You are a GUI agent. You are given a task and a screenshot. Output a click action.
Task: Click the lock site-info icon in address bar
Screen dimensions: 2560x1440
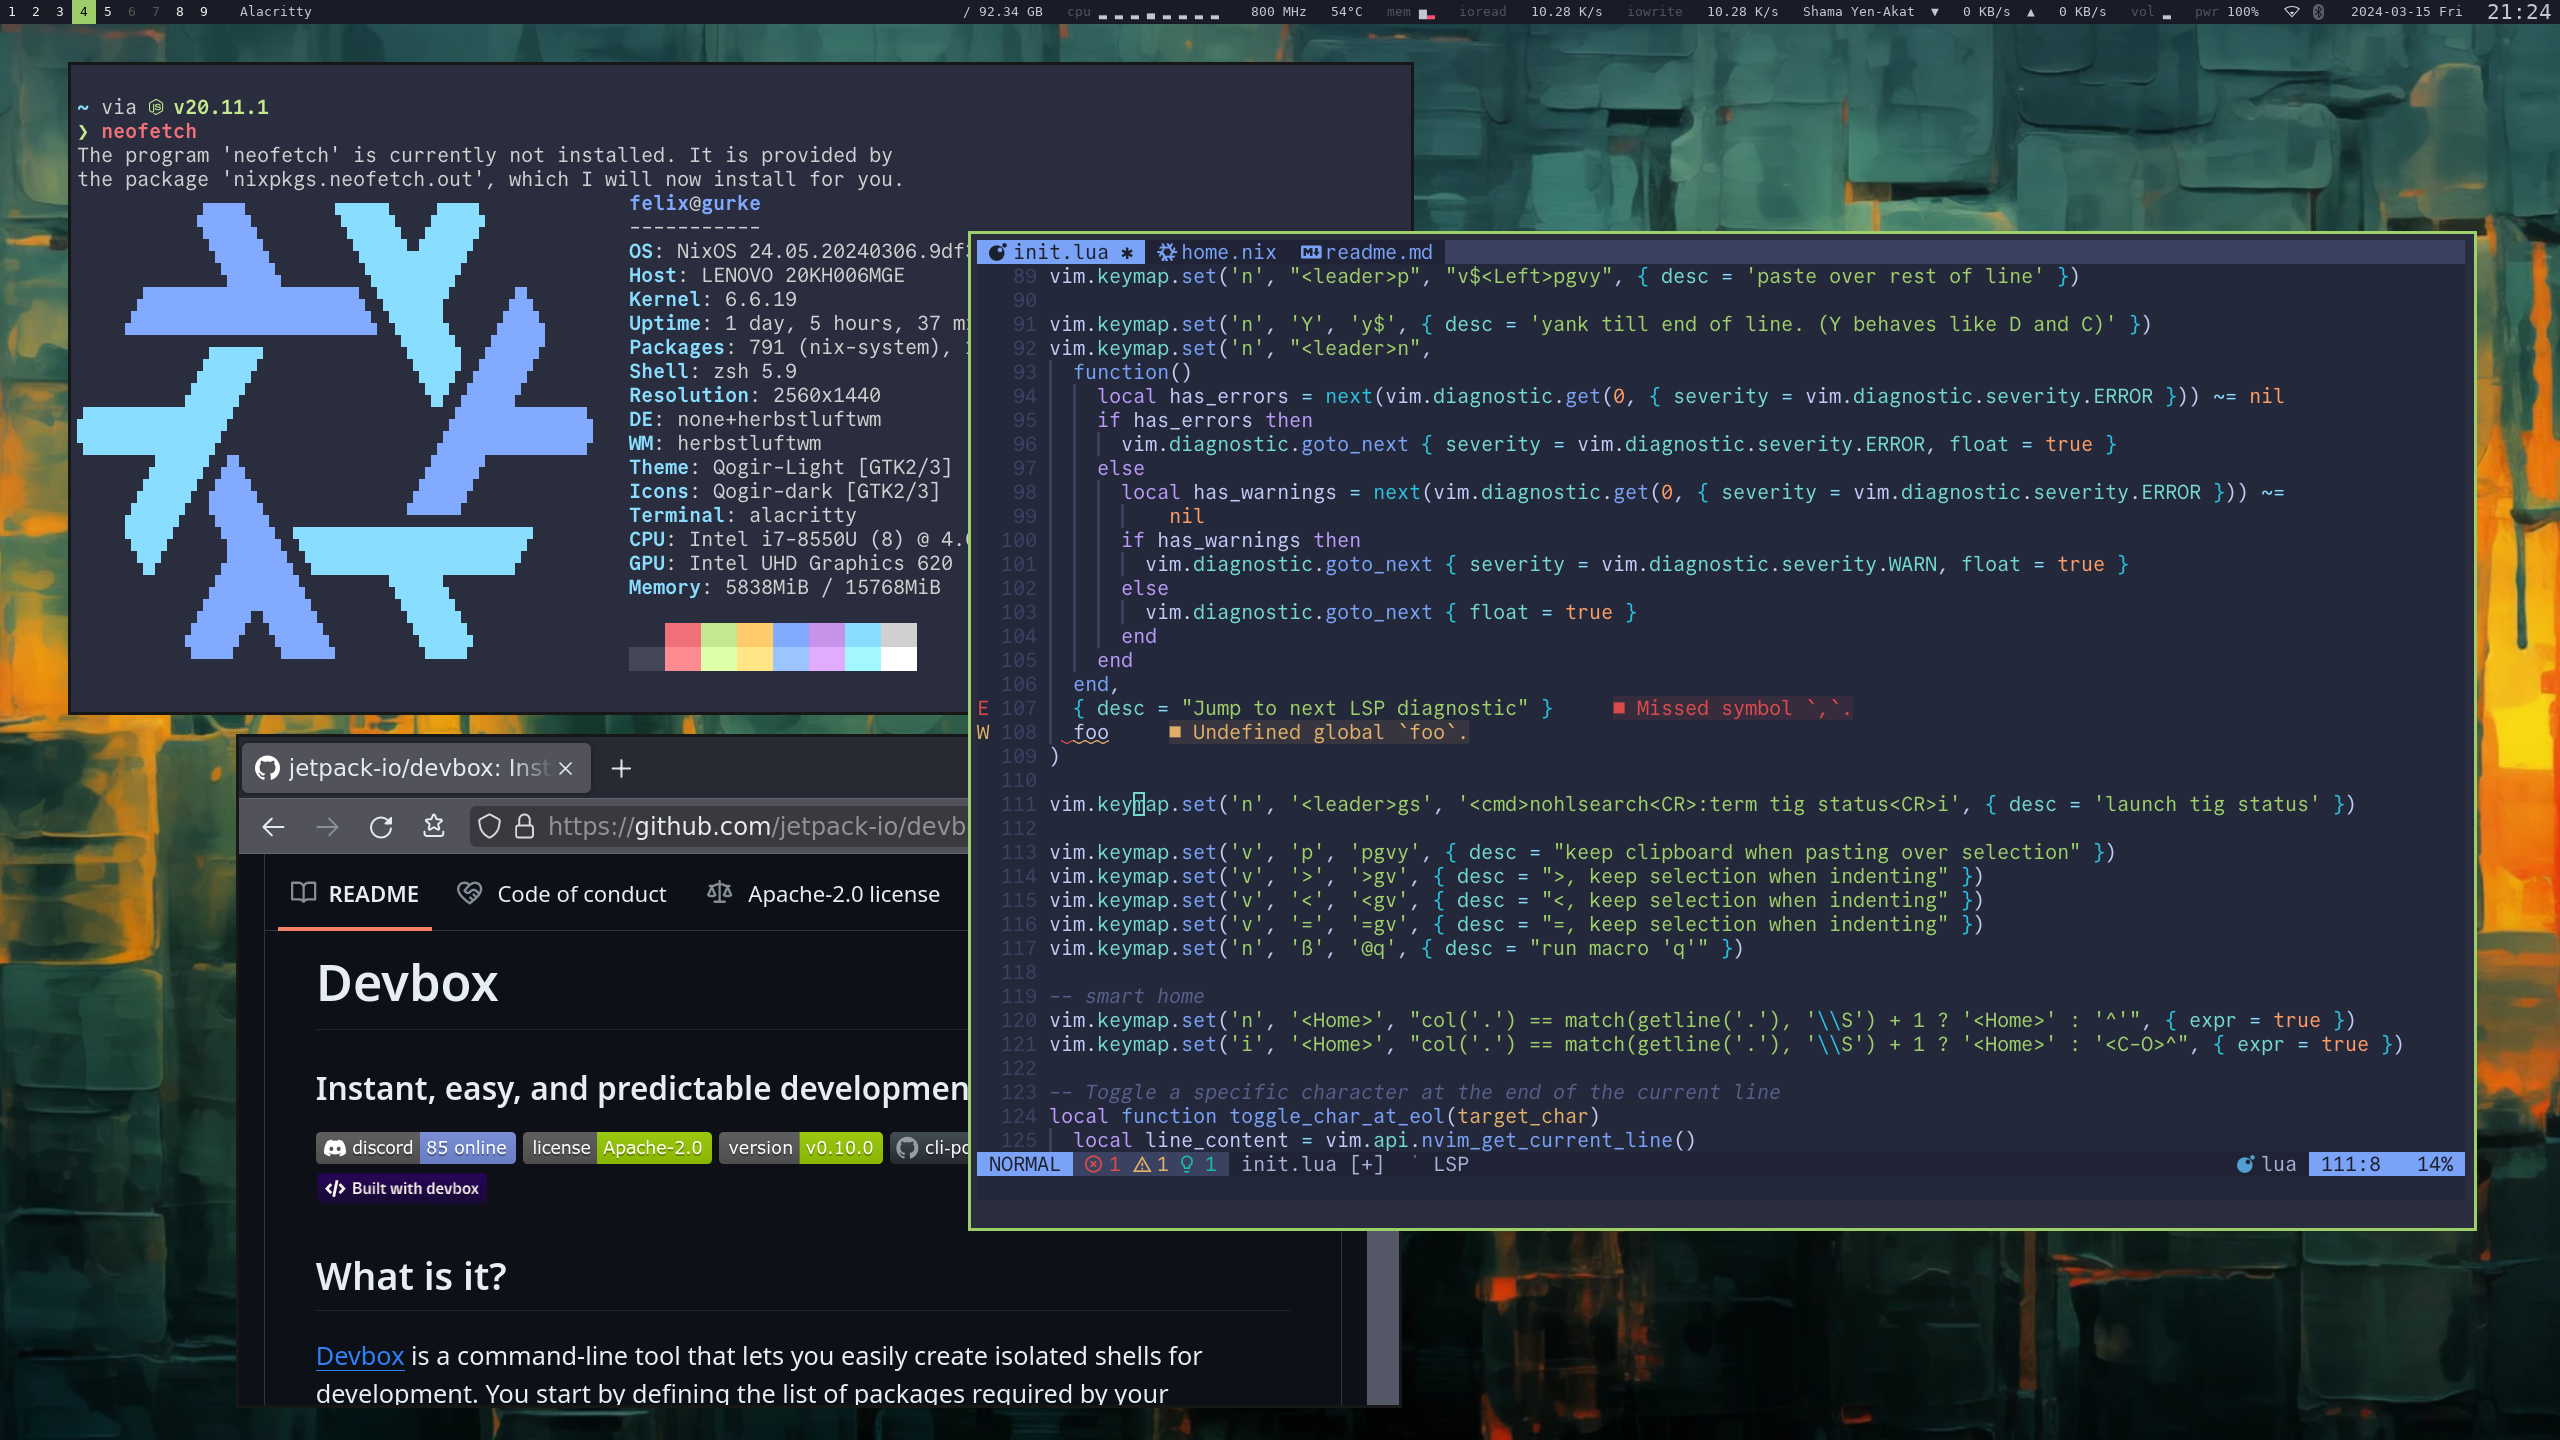coord(524,827)
